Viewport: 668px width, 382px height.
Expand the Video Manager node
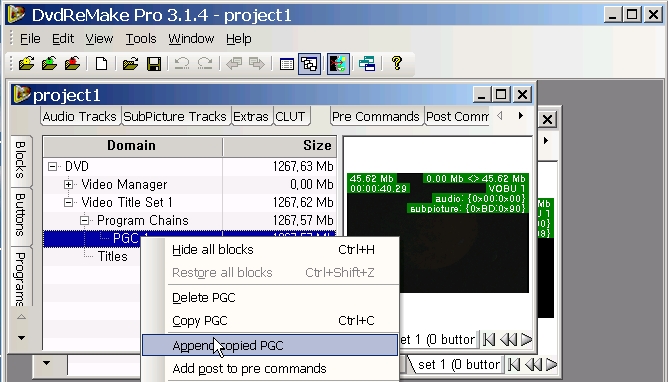(68, 184)
